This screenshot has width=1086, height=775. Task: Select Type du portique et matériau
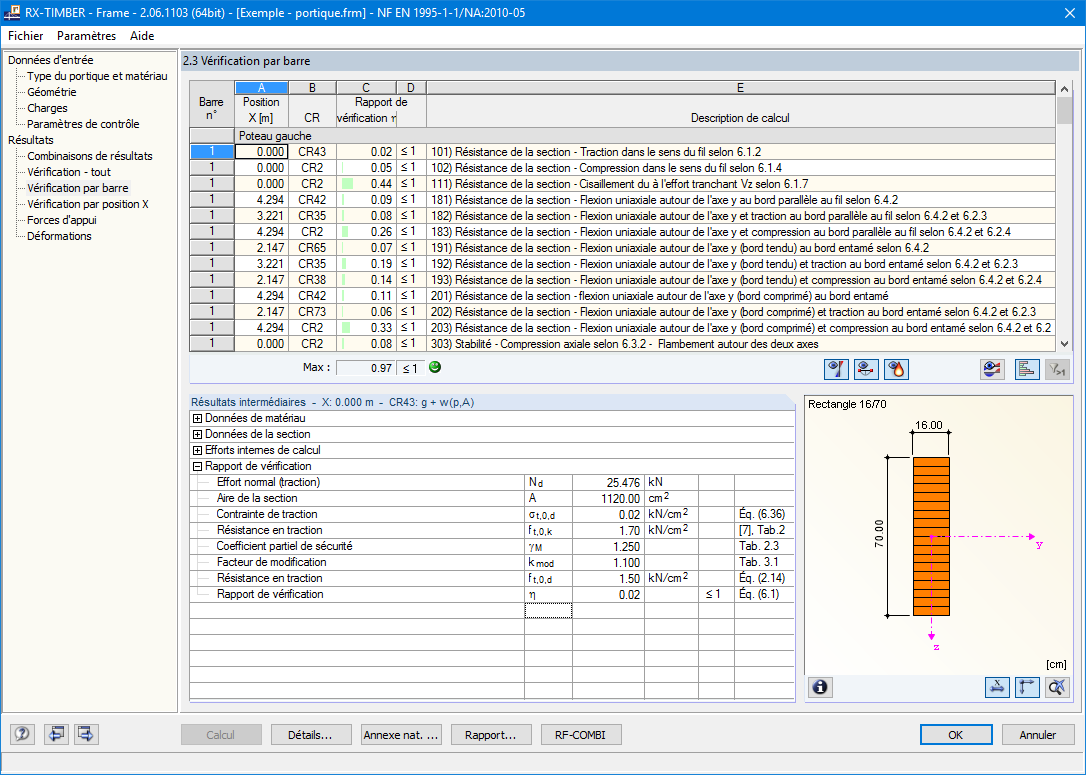pos(97,76)
